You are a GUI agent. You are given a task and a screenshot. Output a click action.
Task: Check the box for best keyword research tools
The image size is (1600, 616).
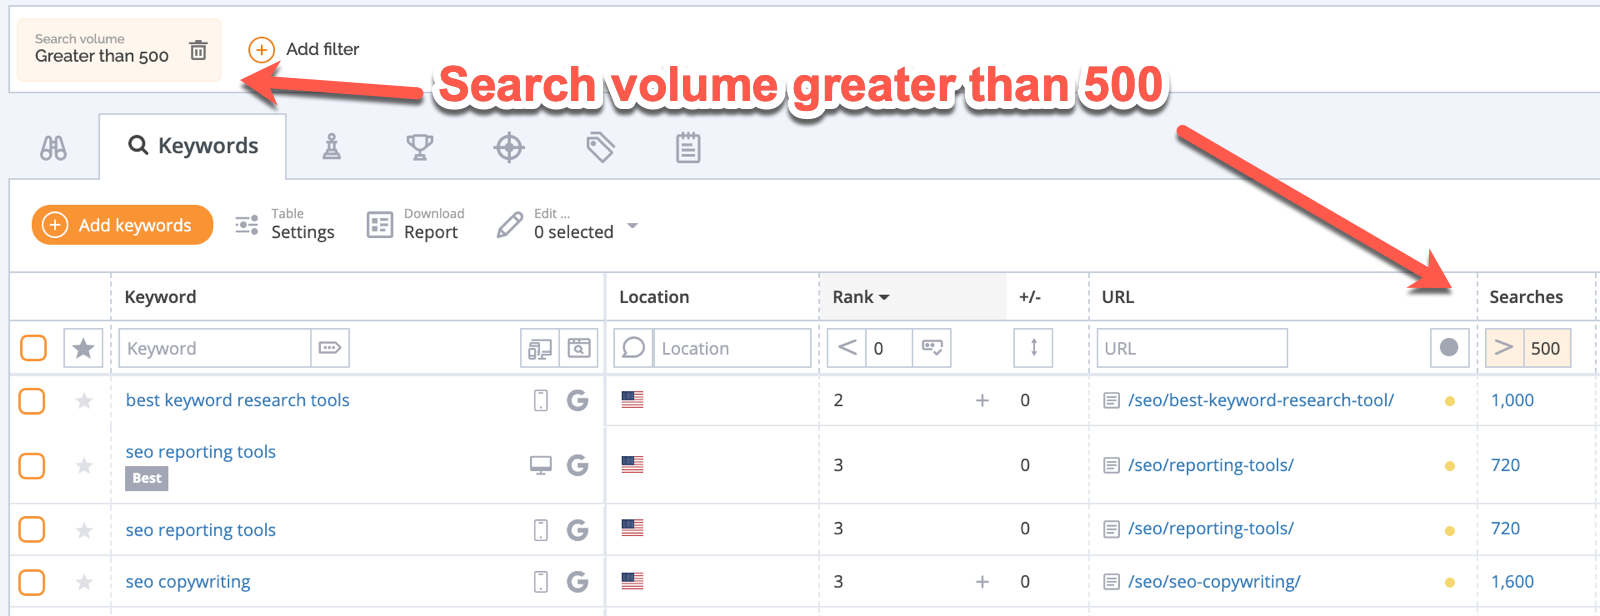(33, 401)
